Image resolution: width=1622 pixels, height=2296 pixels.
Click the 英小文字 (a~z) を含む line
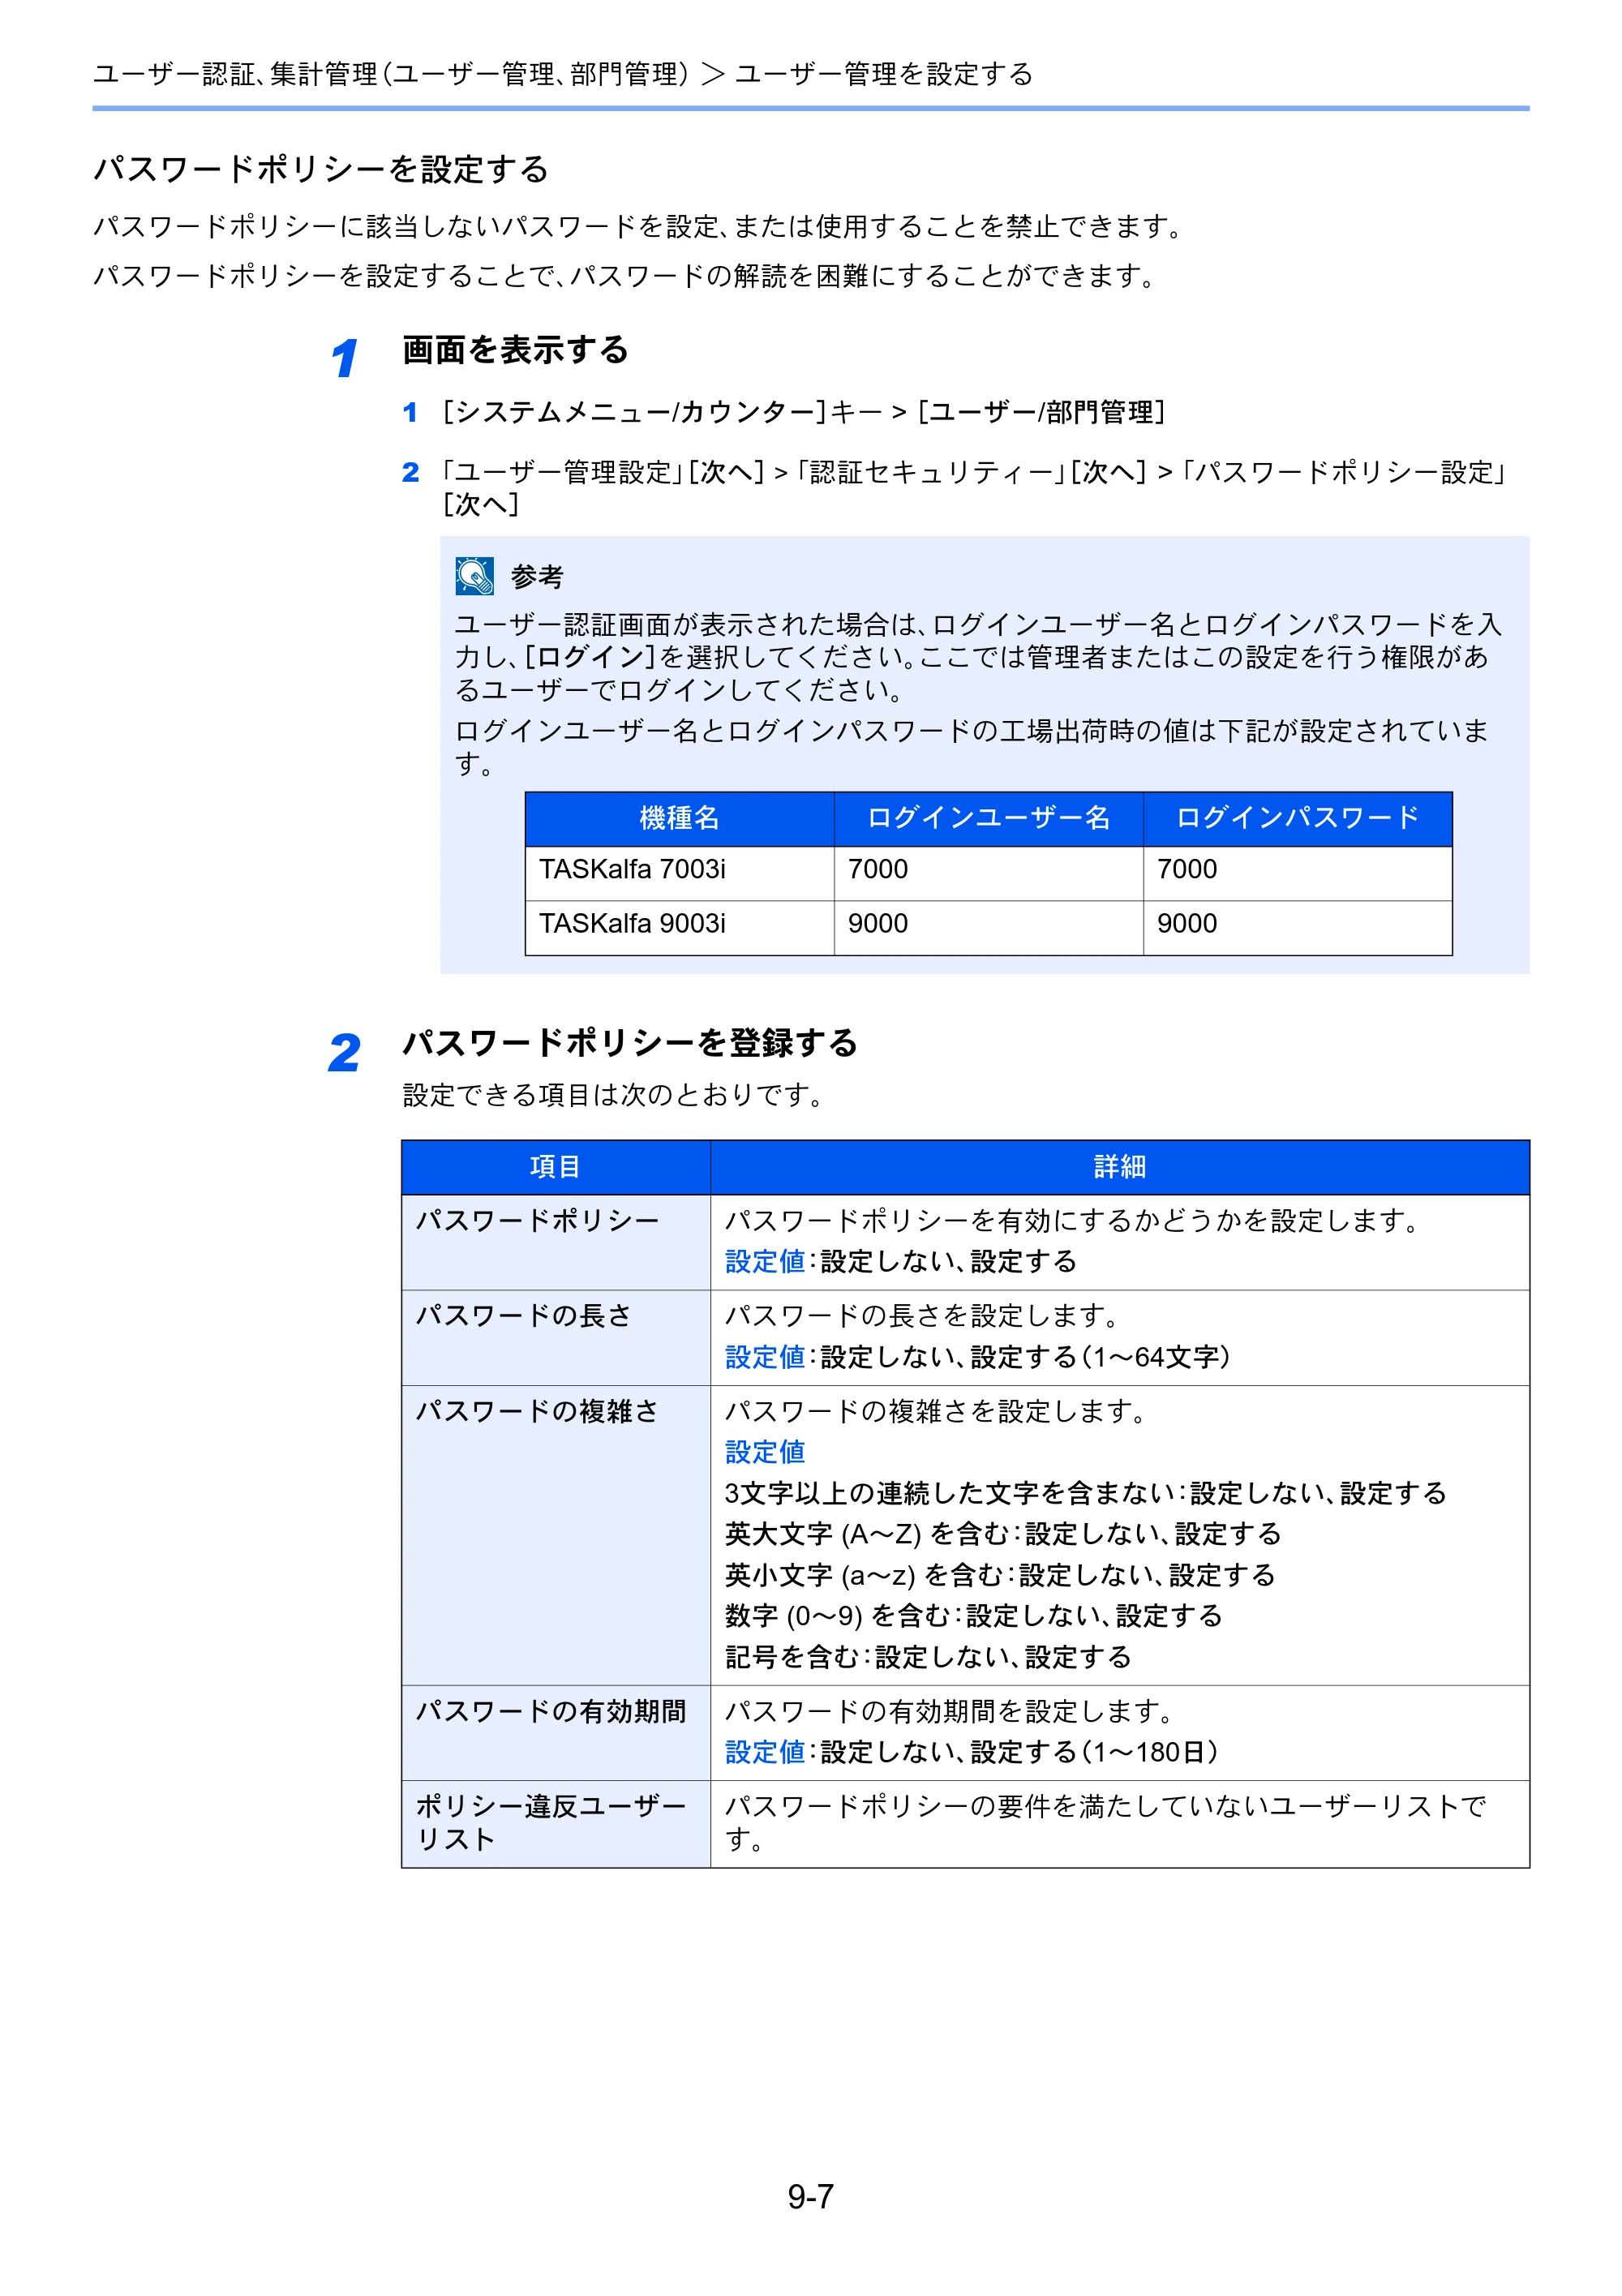(1000, 1575)
